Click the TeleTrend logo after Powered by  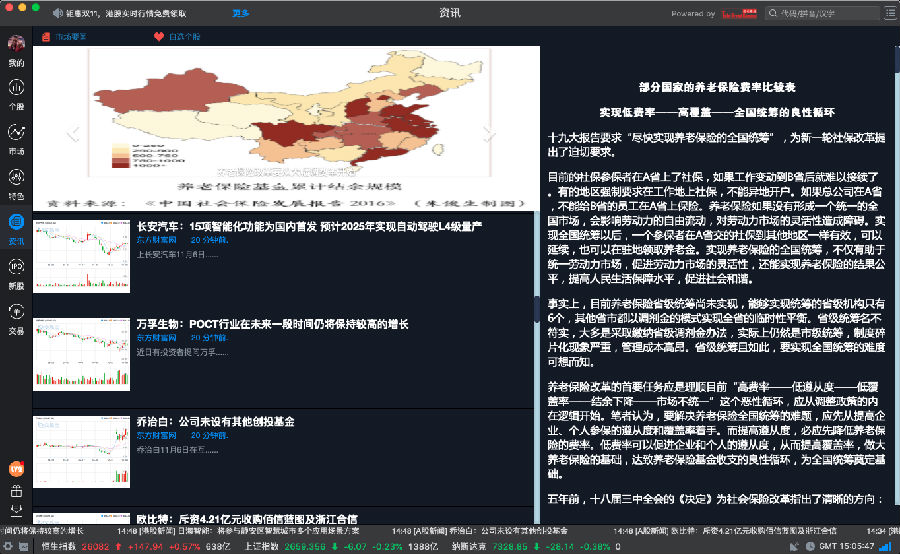click(x=739, y=14)
